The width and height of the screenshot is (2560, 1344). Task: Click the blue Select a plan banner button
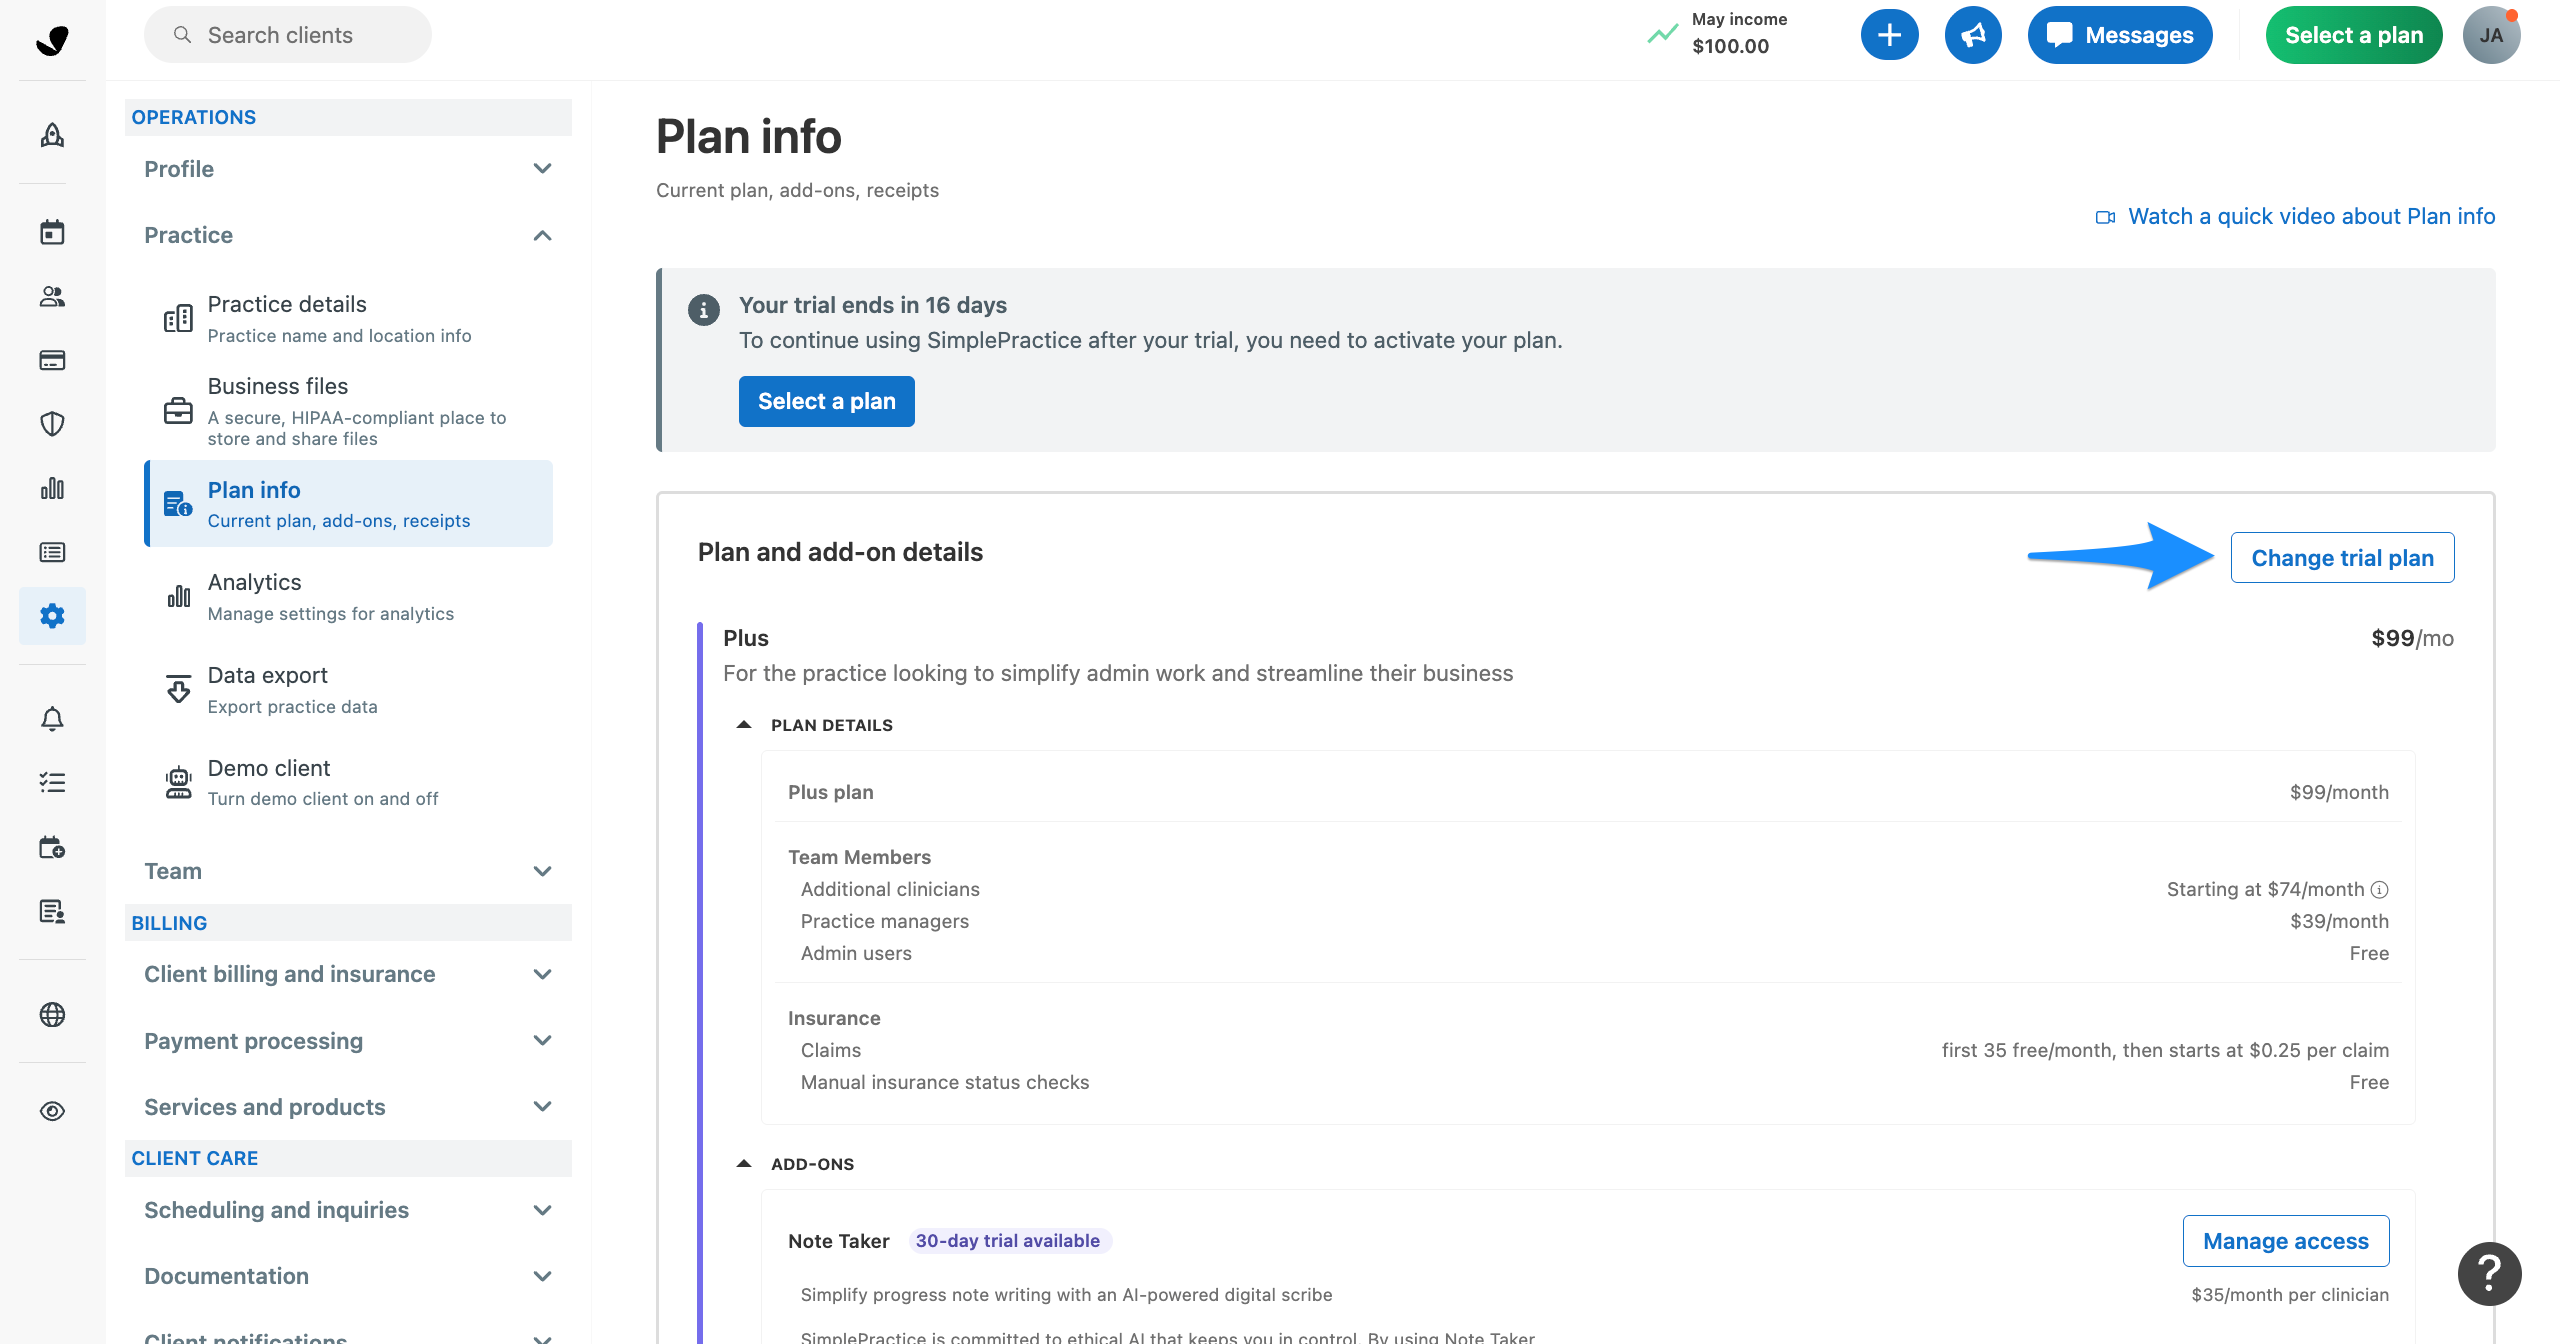point(826,401)
